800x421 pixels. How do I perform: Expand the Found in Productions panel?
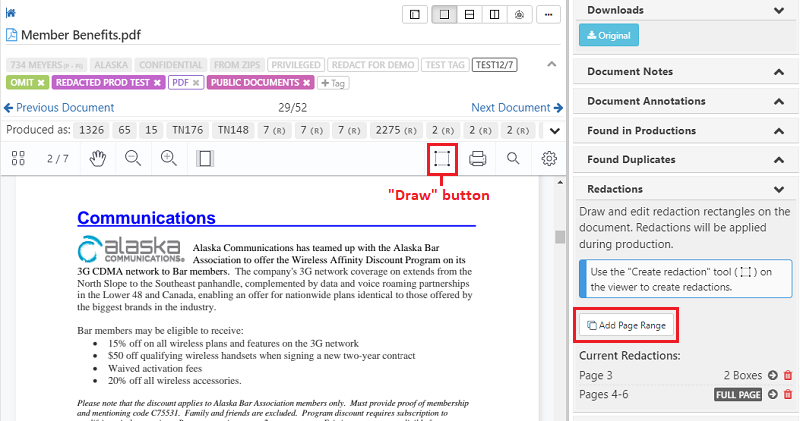[x=779, y=131]
